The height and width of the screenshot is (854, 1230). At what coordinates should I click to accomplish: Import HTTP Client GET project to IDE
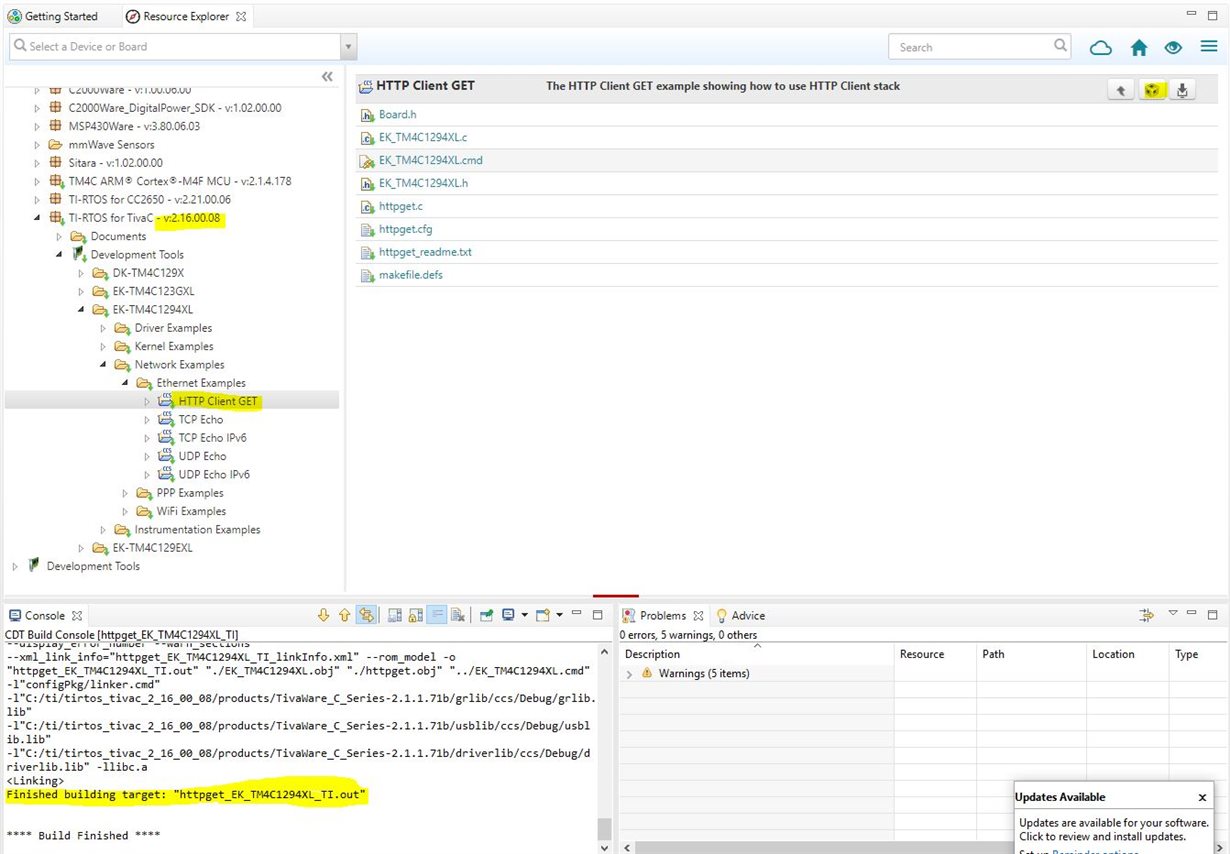(x=1152, y=90)
